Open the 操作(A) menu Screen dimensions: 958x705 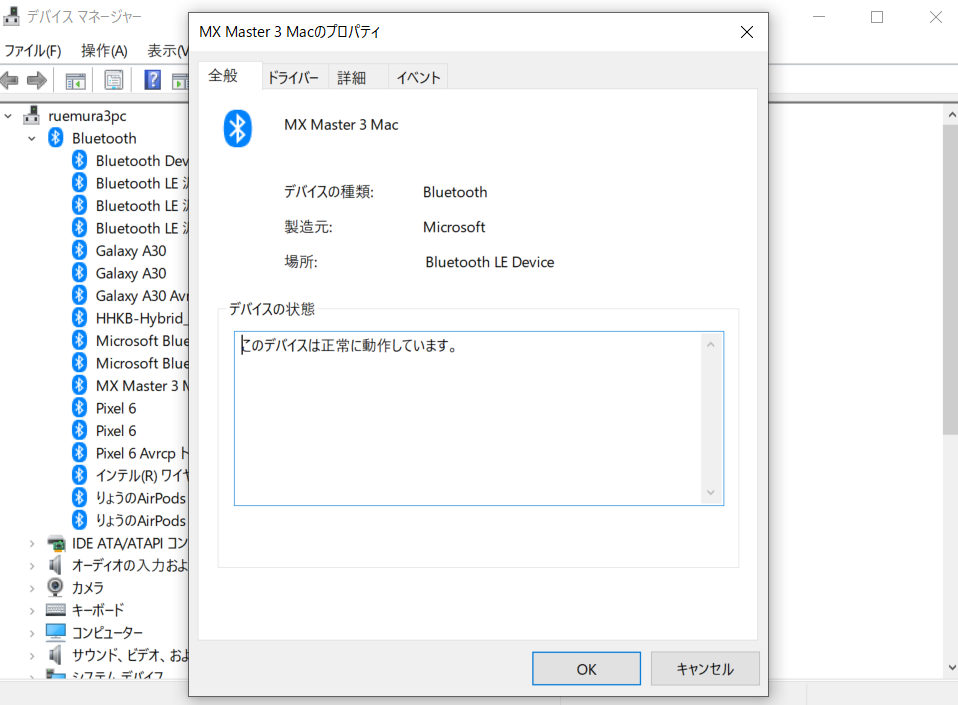104,51
